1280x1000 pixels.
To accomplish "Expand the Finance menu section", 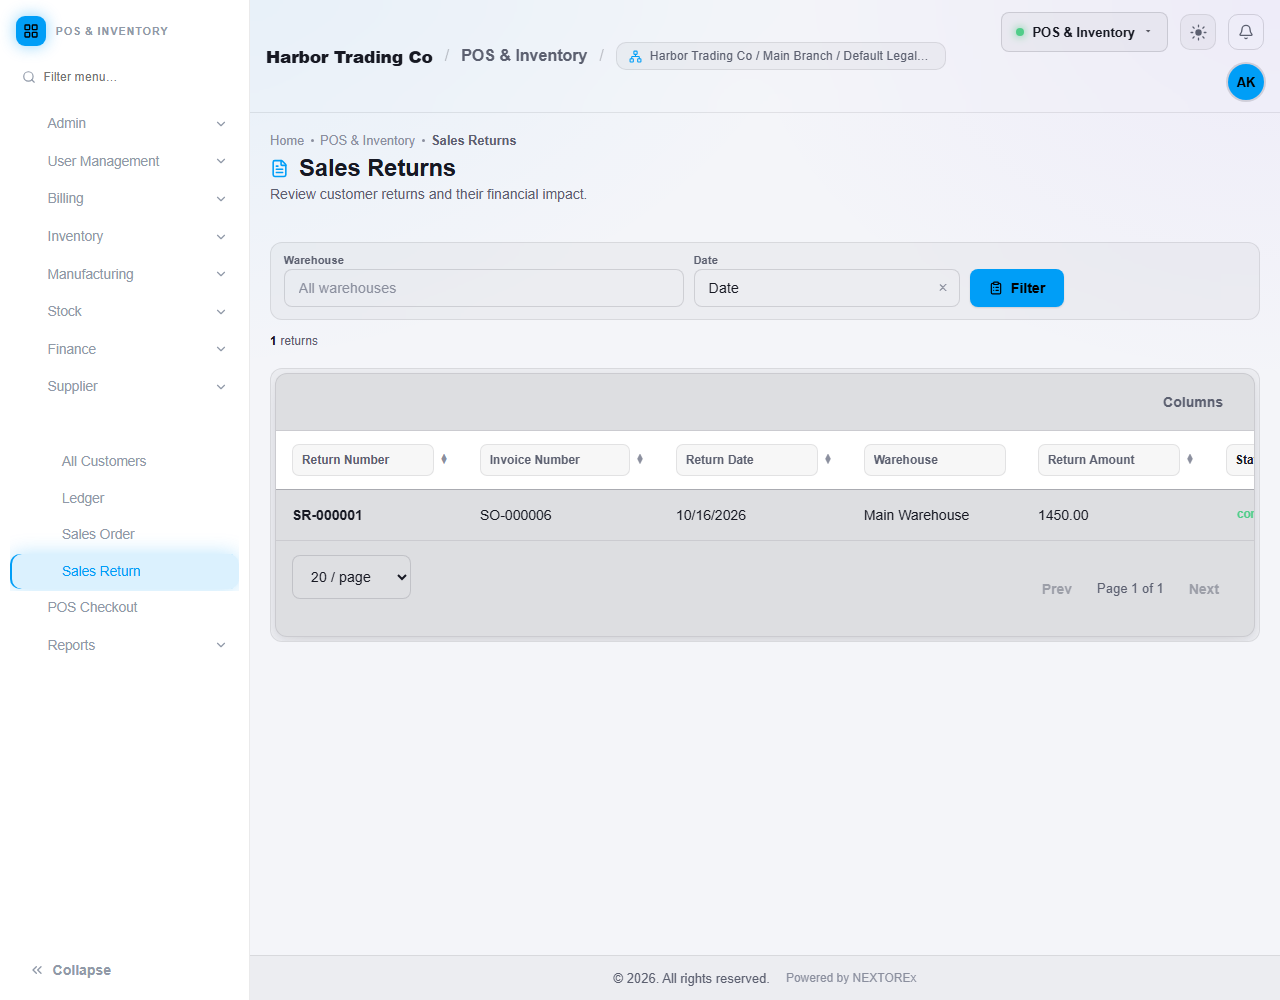I will [136, 349].
